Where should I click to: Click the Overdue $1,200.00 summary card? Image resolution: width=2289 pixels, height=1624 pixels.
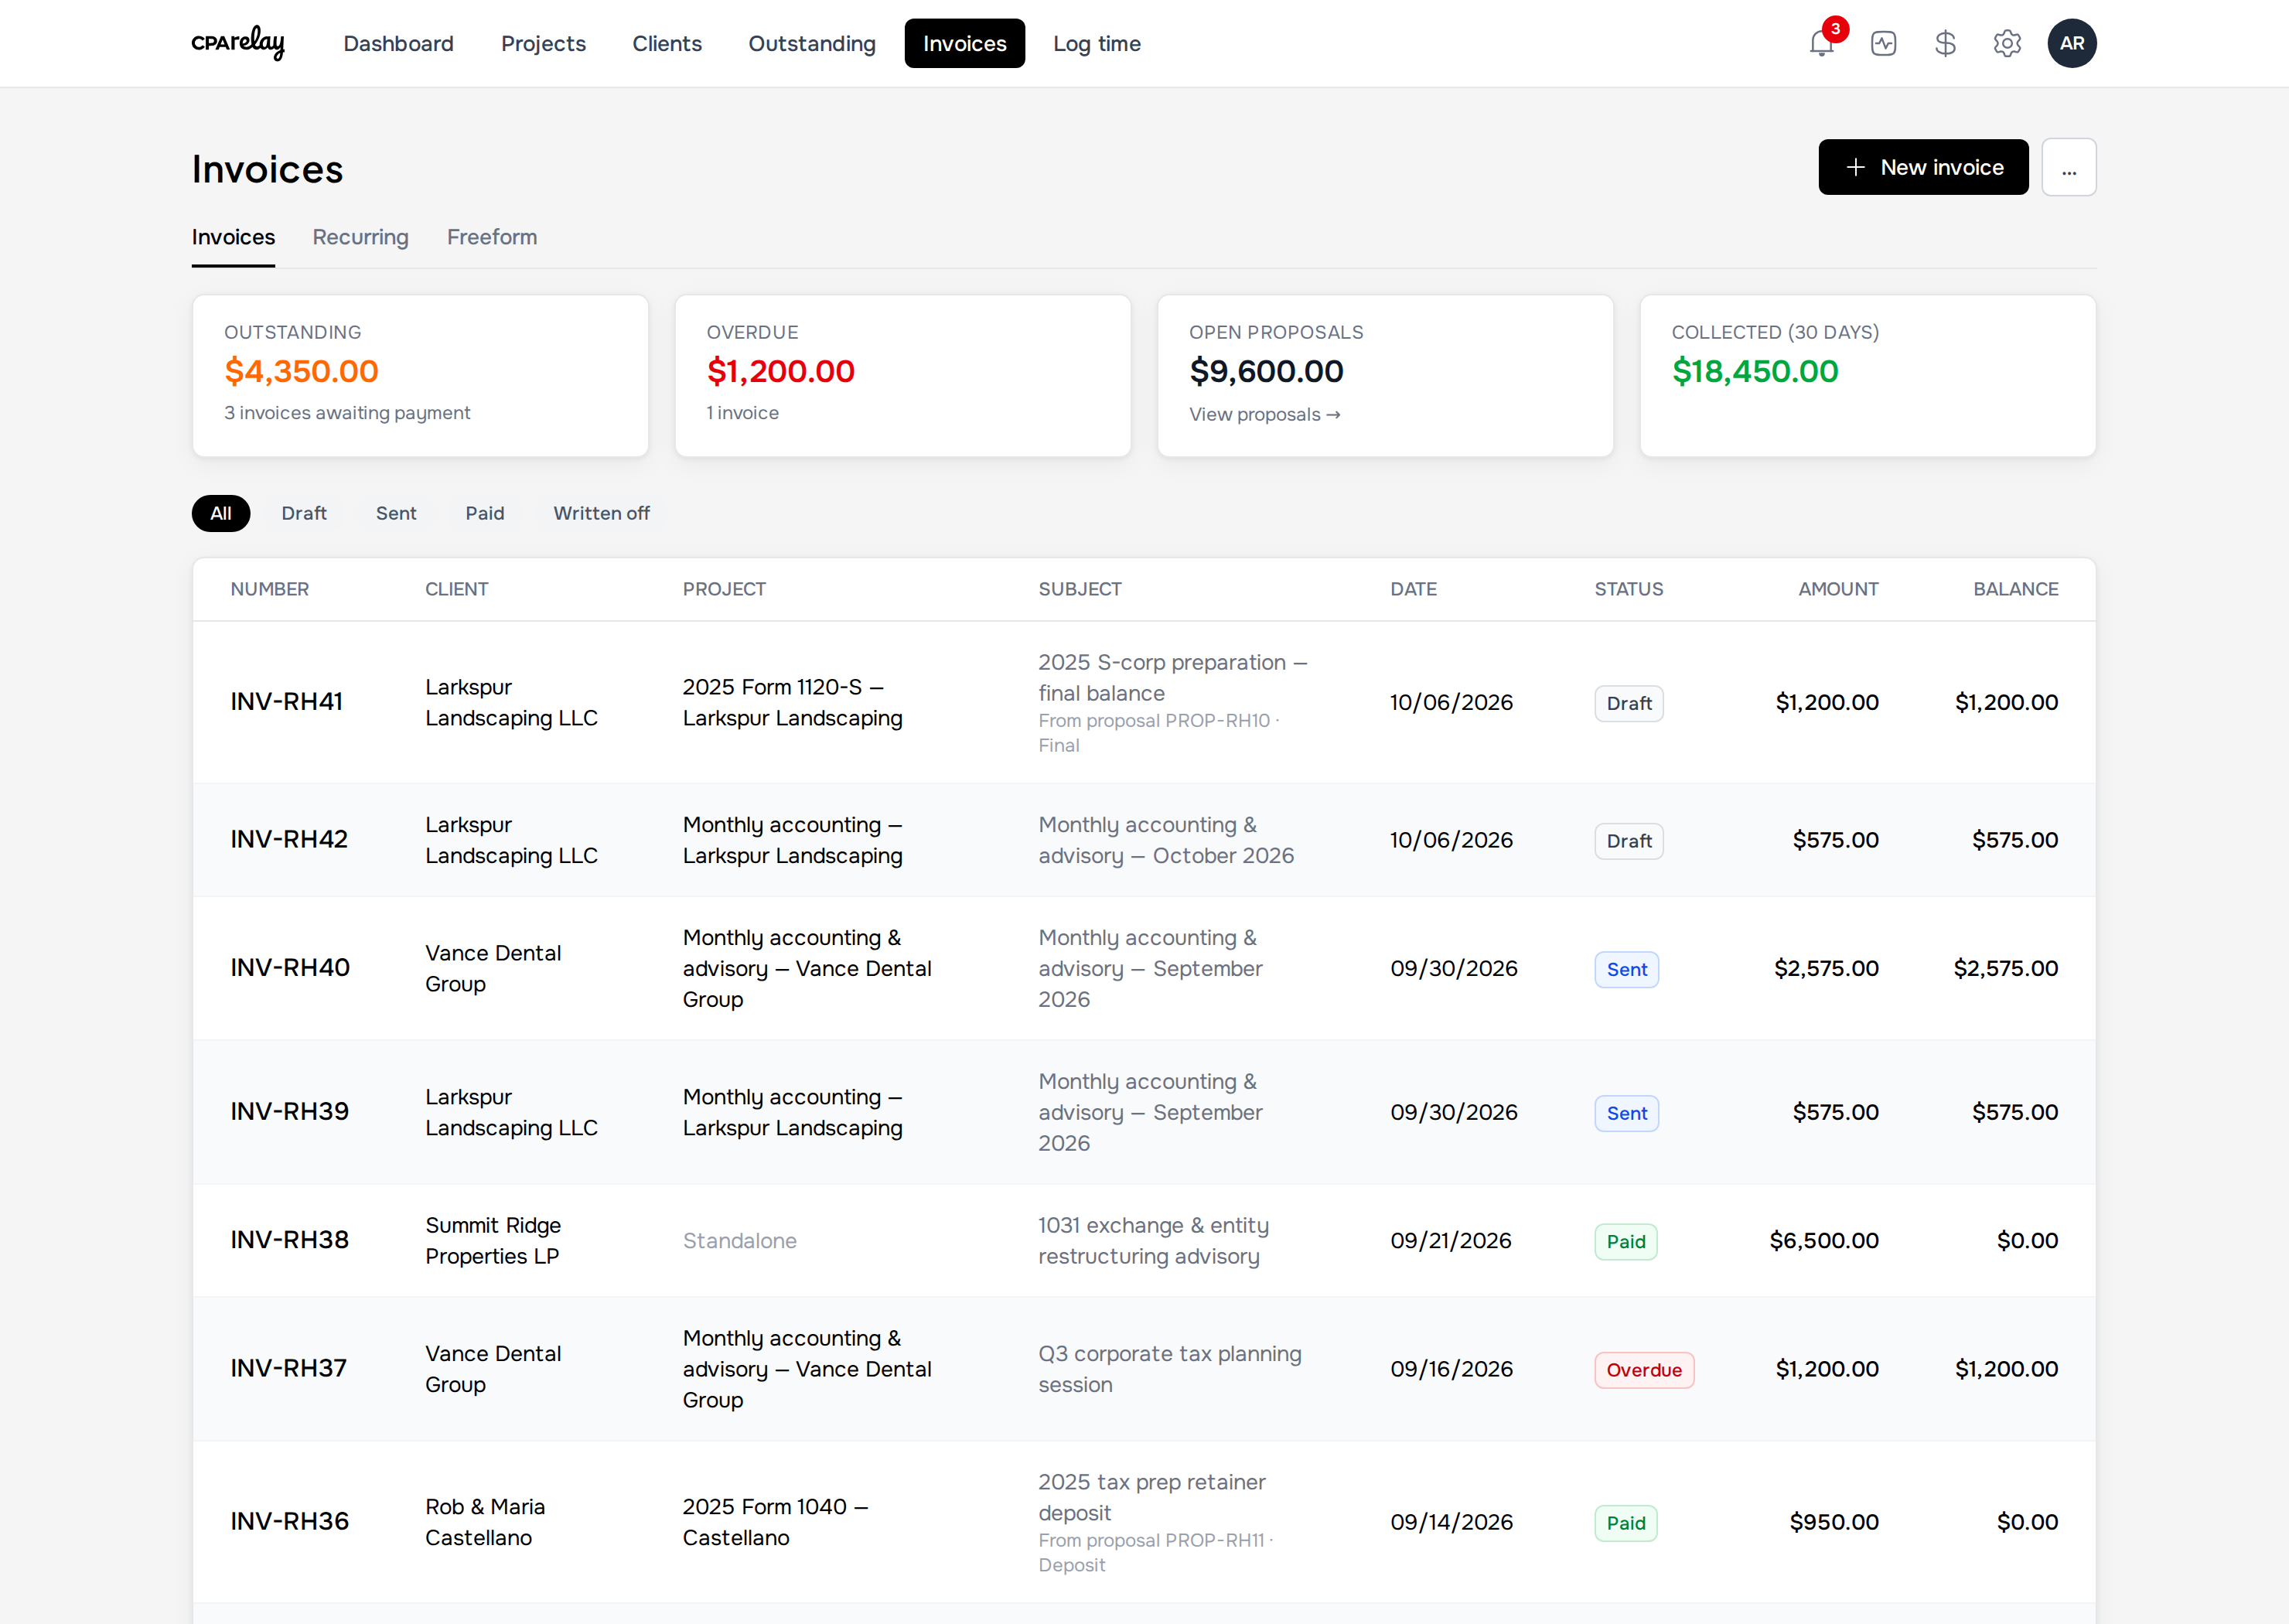[903, 376]
